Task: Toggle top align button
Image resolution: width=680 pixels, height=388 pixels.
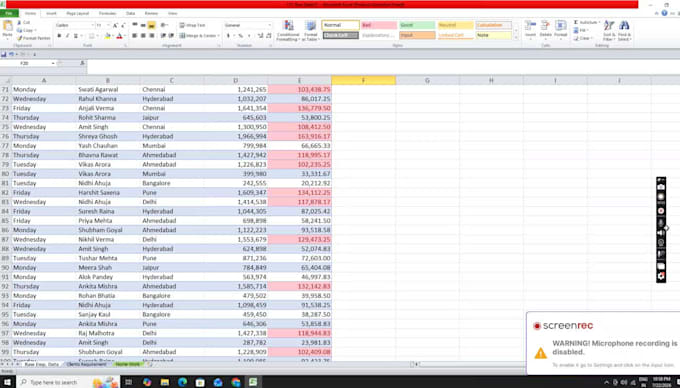Action: pyautogui.click(x=135, y=25)
